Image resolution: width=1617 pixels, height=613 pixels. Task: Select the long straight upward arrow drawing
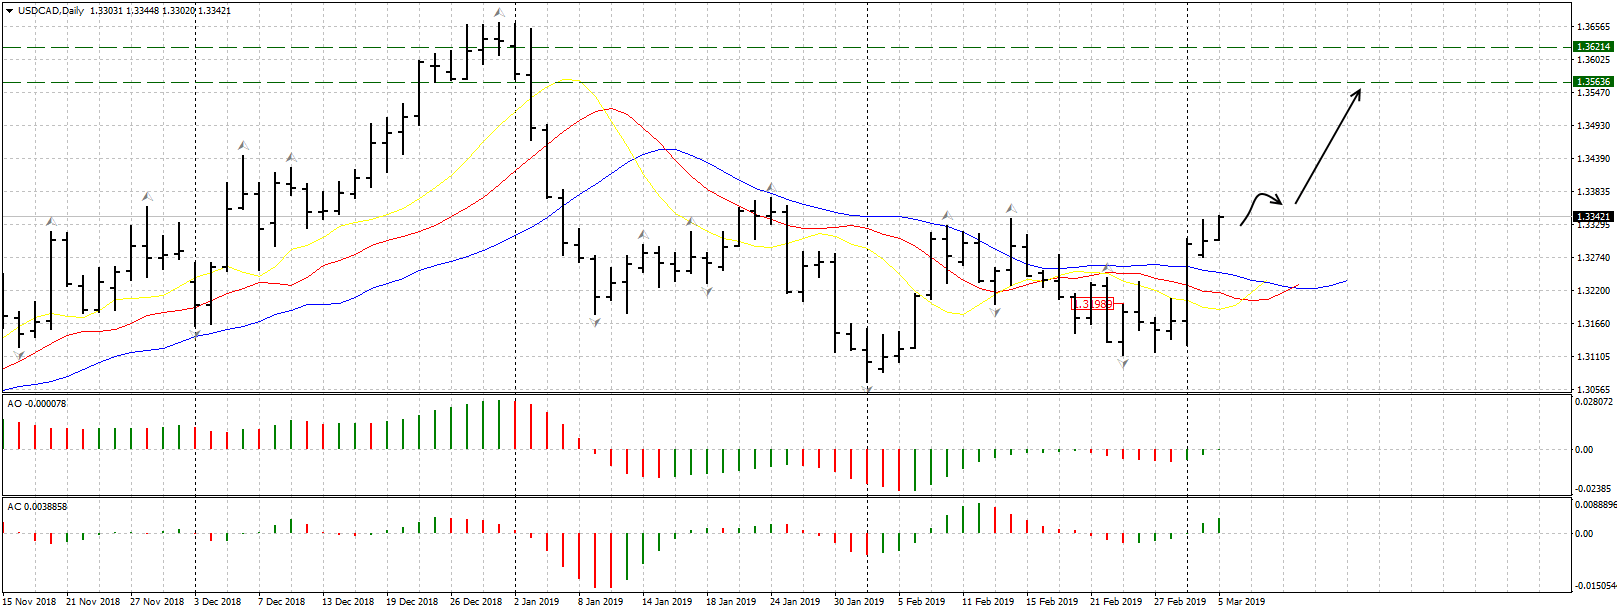1328,146
